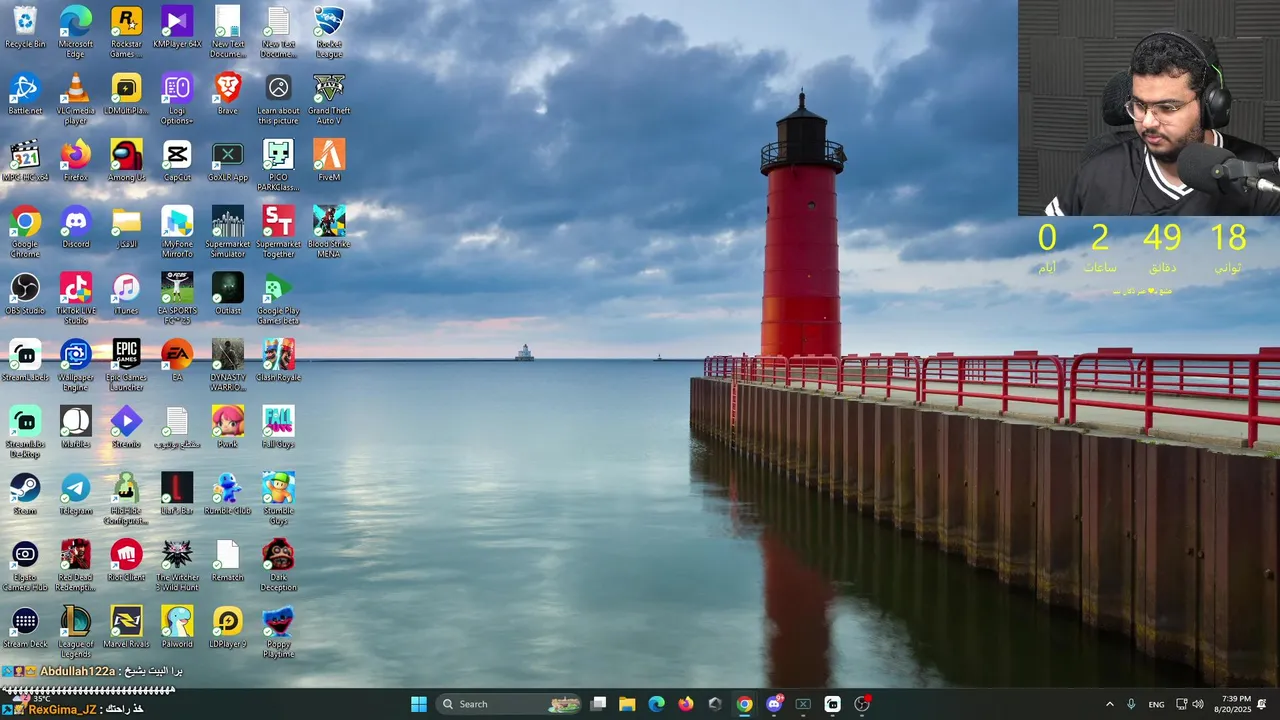Select the Fall Guys desktop icon
Screen dimensions: 1280x720
278,428
